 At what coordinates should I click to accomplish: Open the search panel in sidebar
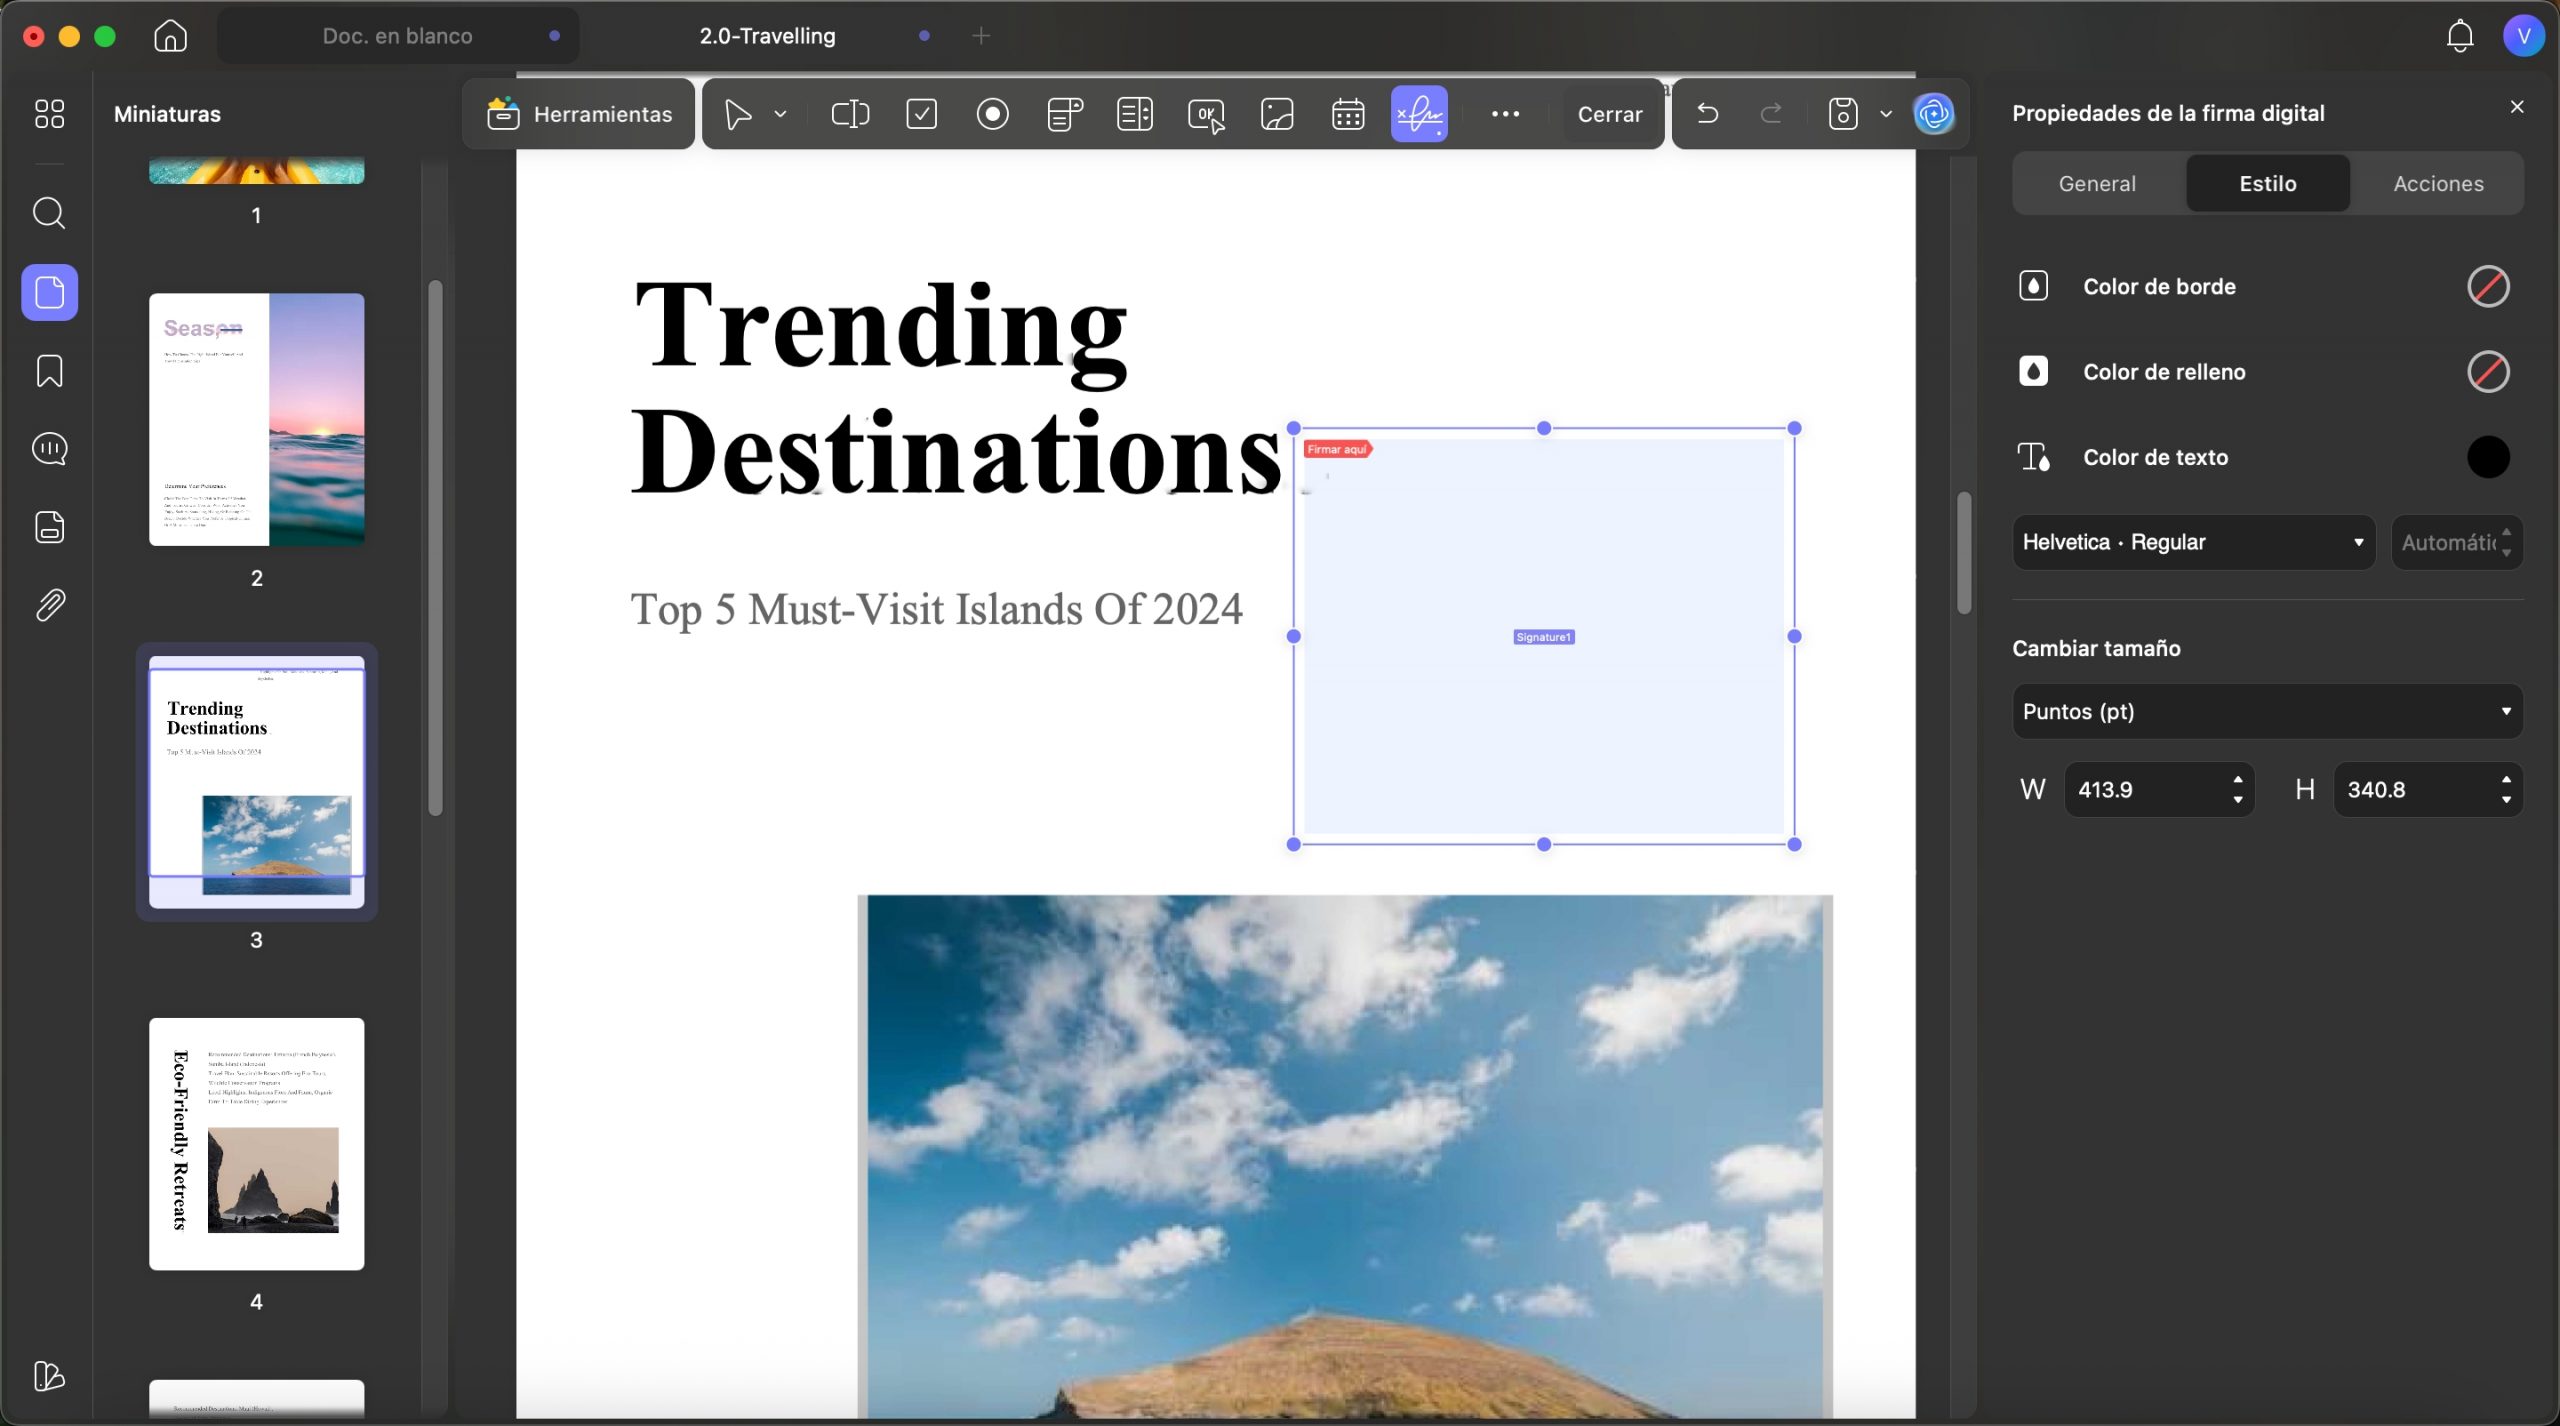[49, 213]
